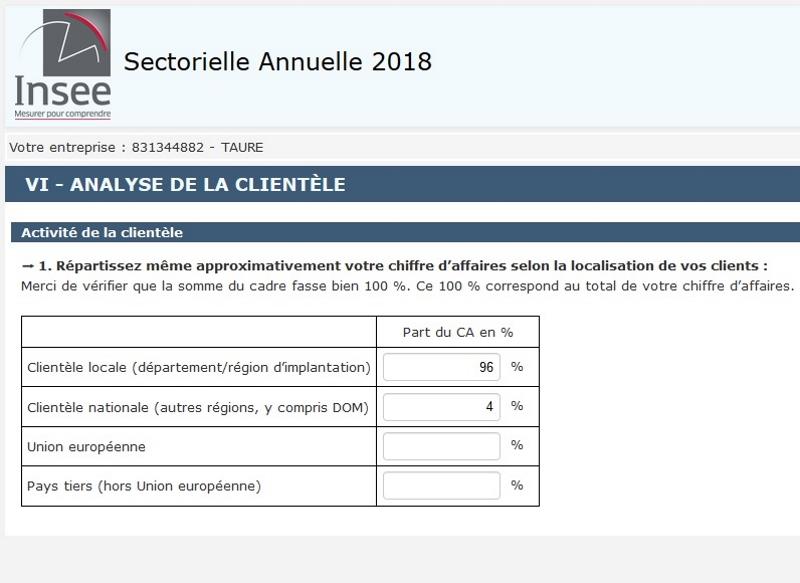This screenshot has height=583, width=800.
Task: Select the Clientèle locale percentage input field
Action: tap(440, 367)
